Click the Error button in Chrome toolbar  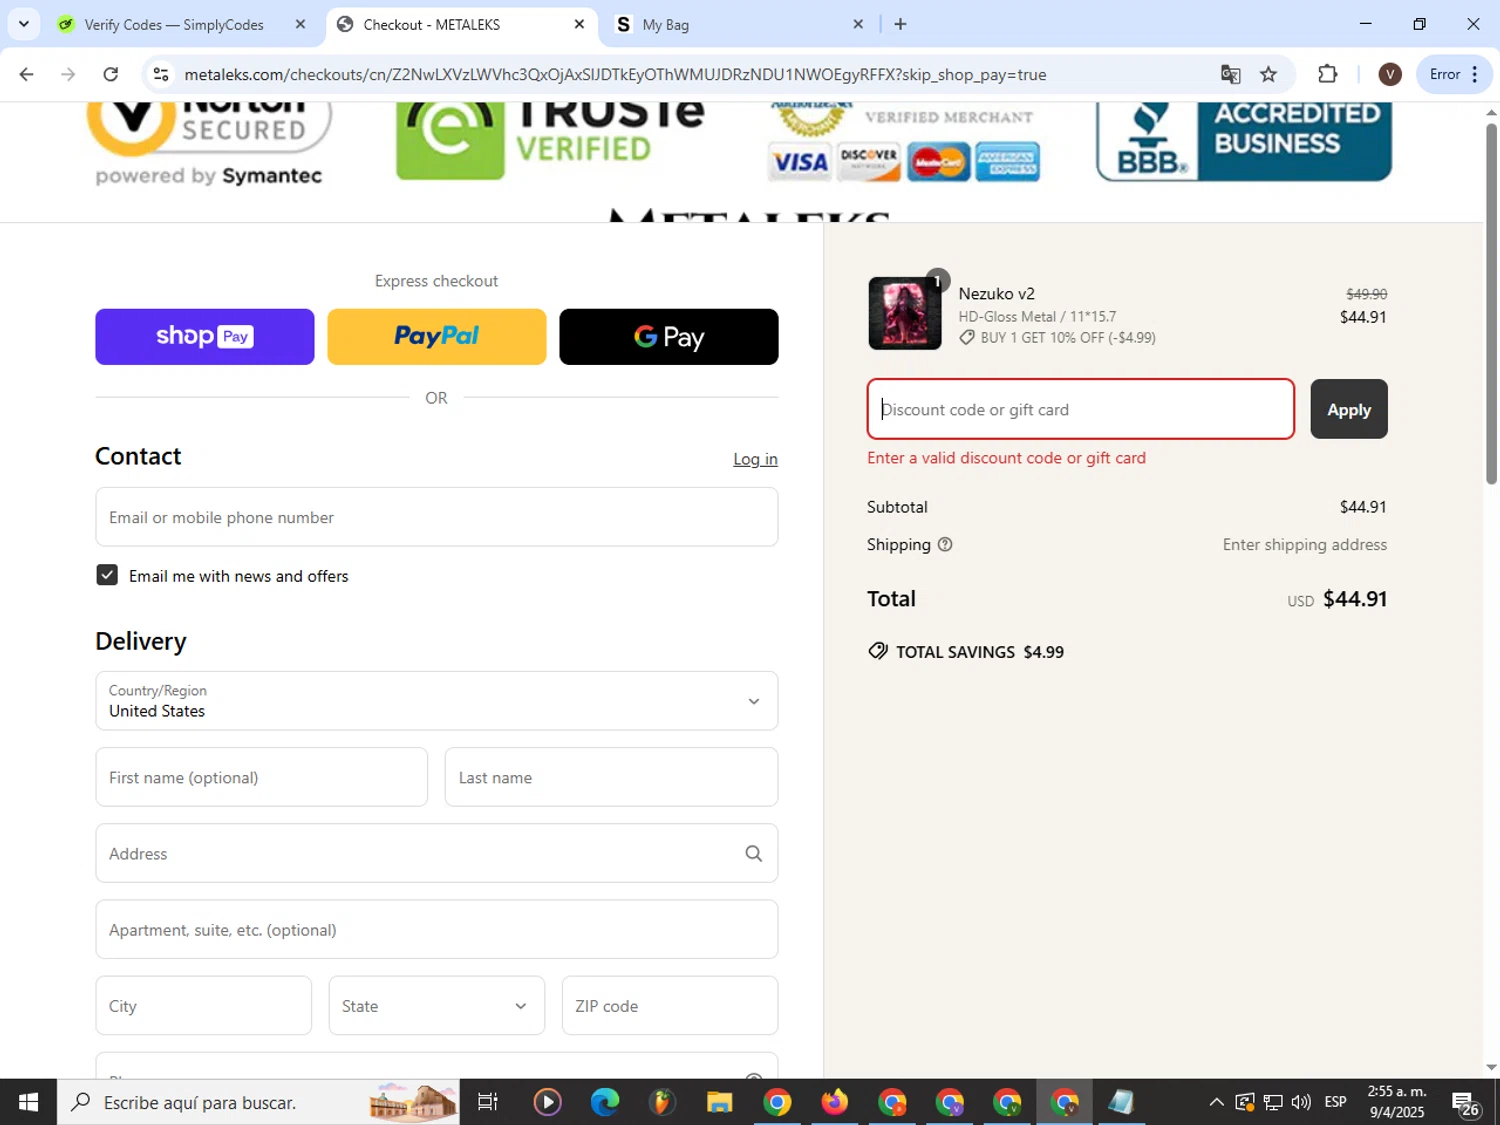[x=1445, y=74]
